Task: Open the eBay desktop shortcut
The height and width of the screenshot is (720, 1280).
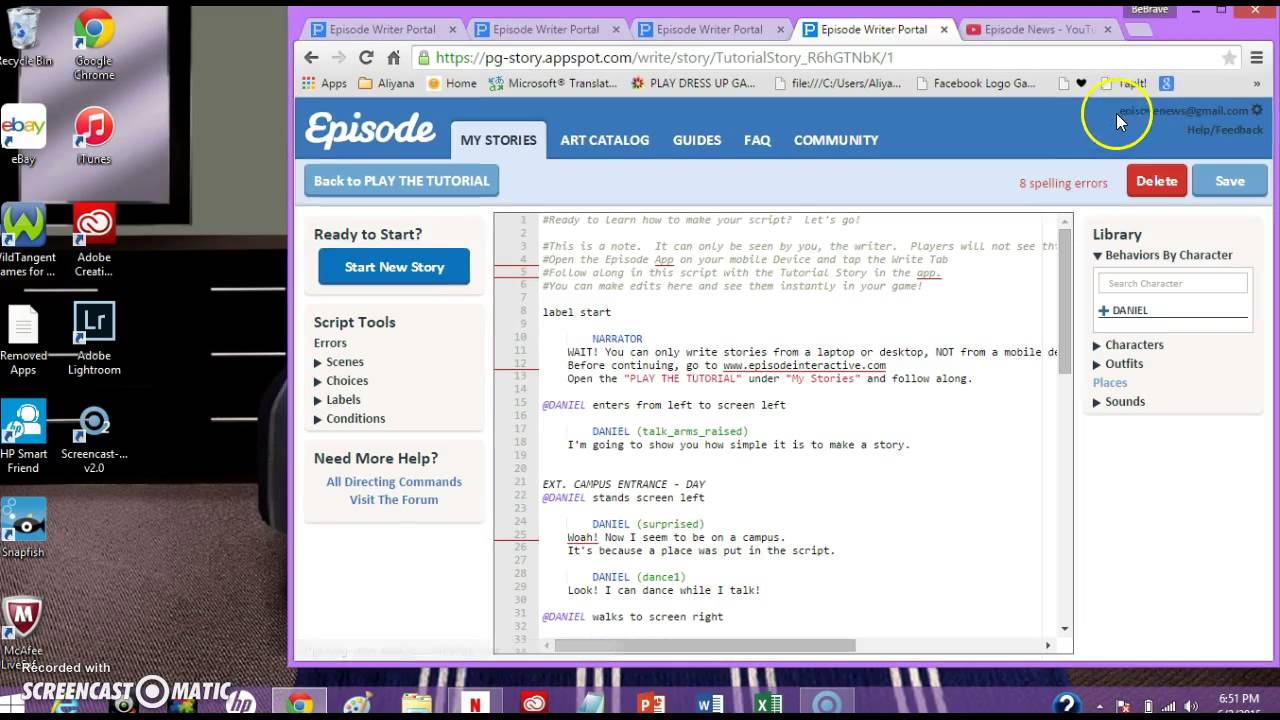Action: pos(23,135)
